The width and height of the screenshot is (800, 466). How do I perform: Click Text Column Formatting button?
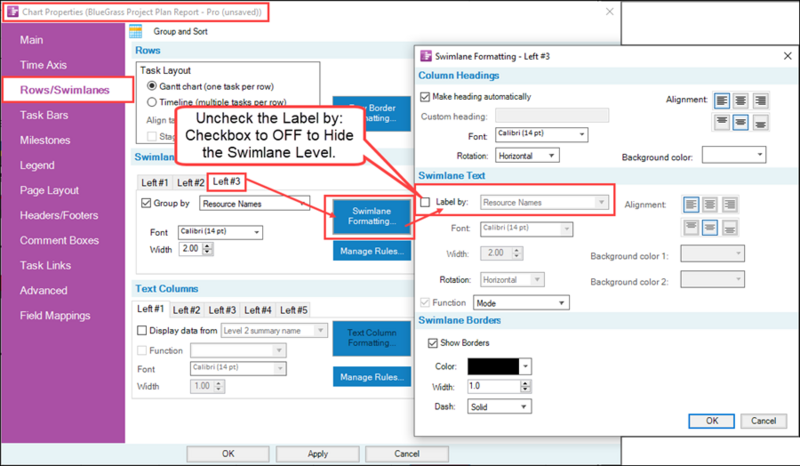[371, 338]
